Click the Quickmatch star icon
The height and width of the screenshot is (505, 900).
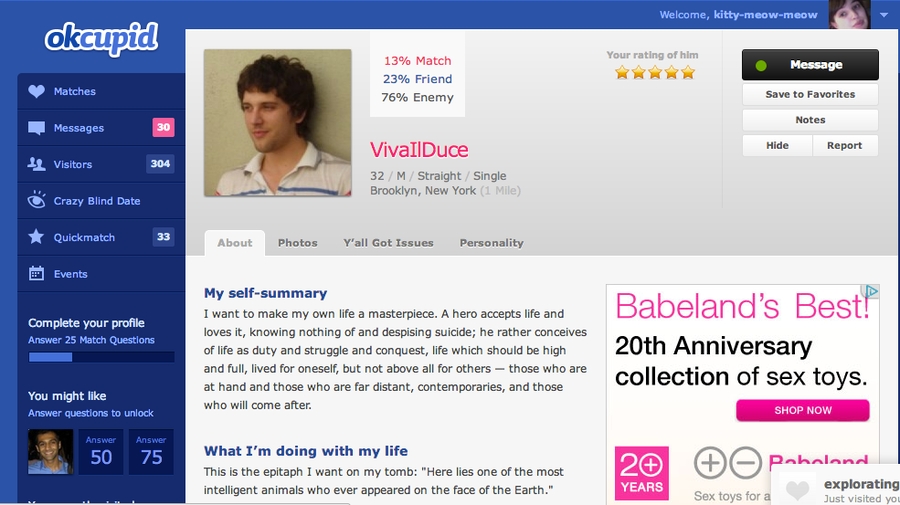tap(37, 237)
